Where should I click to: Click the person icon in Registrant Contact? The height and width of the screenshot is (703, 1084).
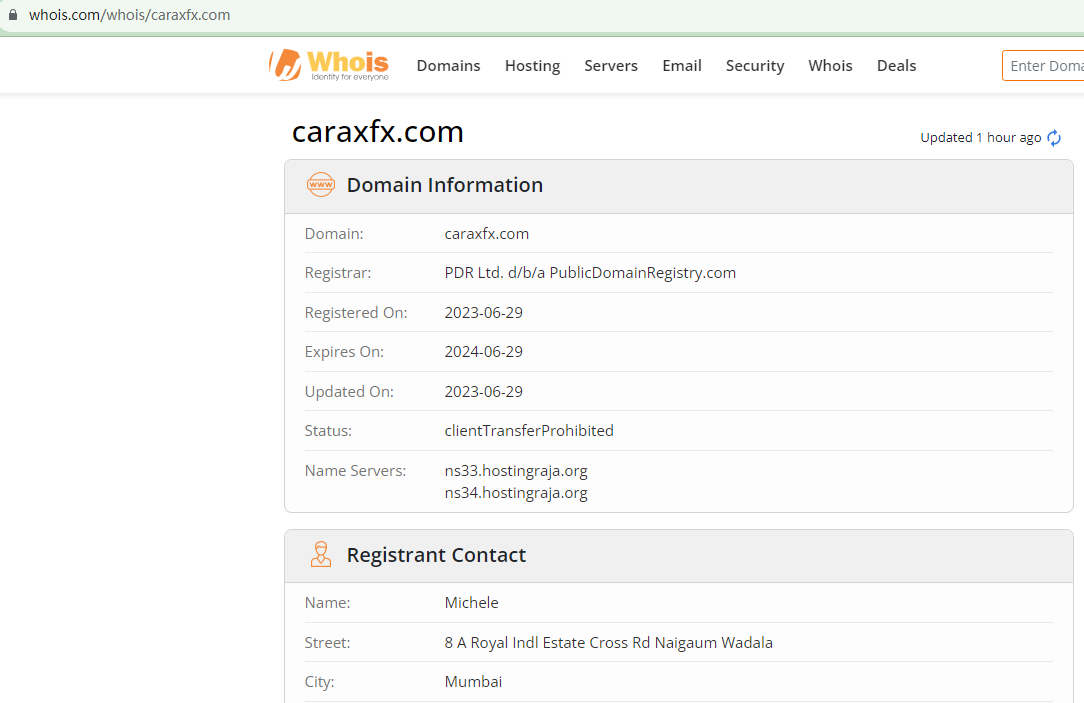(321, 554)
